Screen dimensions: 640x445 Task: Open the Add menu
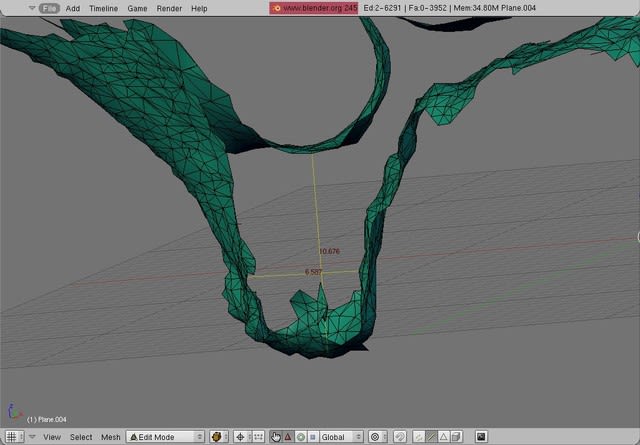(x=73, y=8)
